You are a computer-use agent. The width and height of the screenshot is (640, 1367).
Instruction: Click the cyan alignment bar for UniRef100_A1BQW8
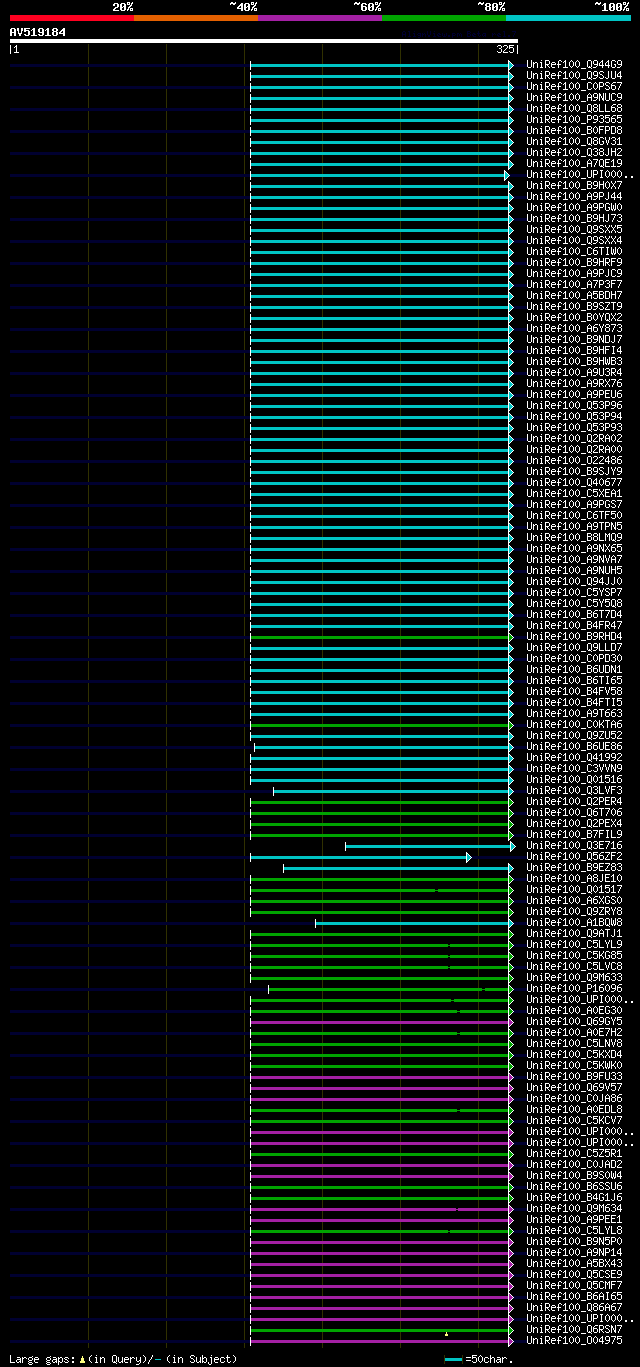413,922
